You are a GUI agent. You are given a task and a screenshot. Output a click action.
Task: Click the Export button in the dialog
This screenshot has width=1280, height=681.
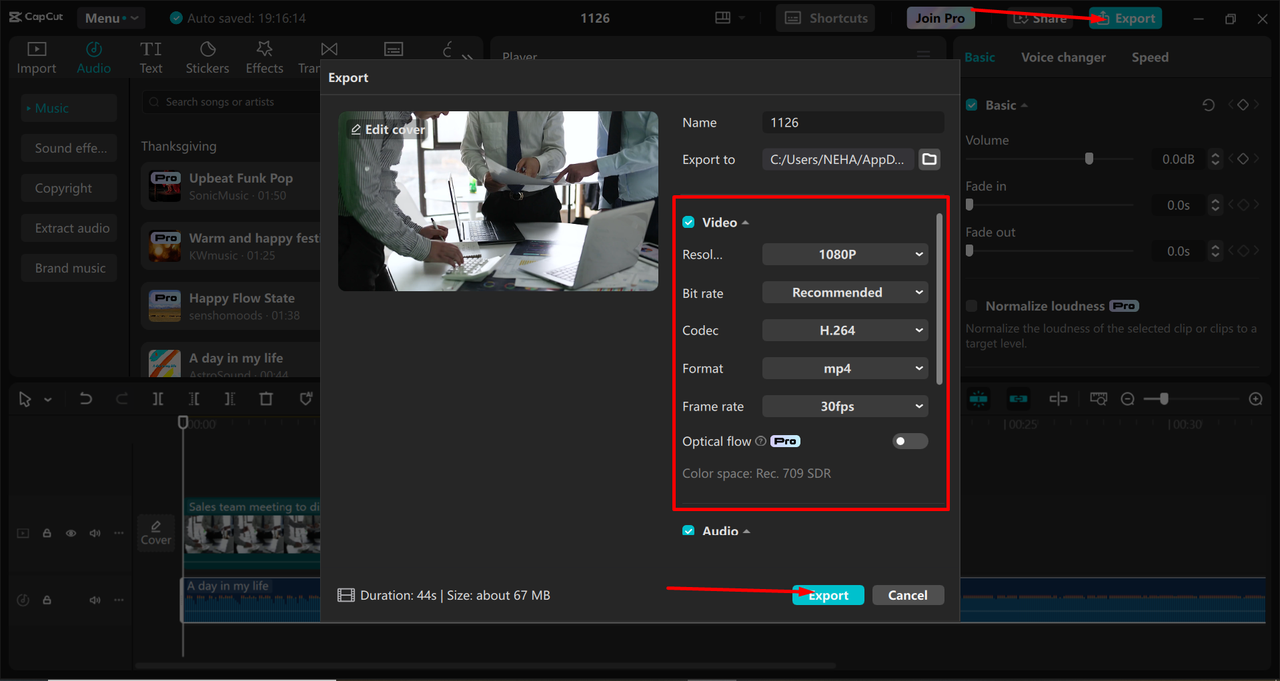828,595
